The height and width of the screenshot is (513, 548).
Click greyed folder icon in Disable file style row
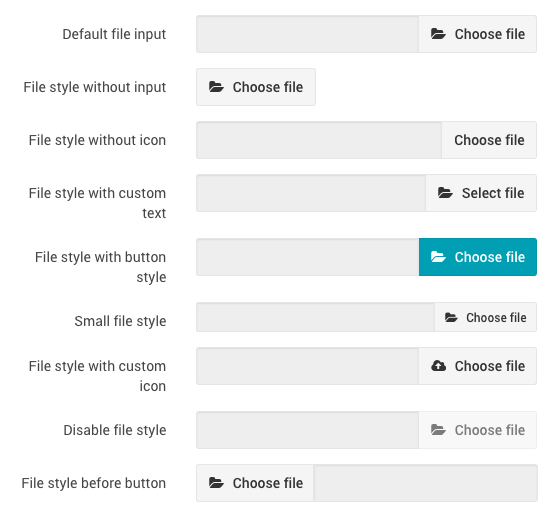[438, 430]
